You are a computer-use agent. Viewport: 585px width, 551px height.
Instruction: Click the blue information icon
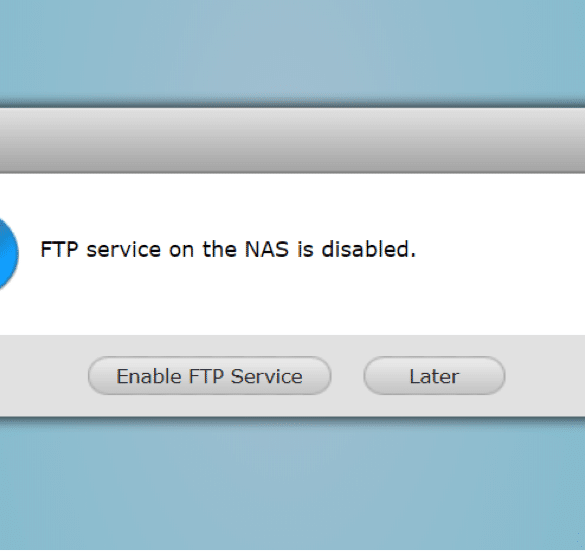[7, 254]
